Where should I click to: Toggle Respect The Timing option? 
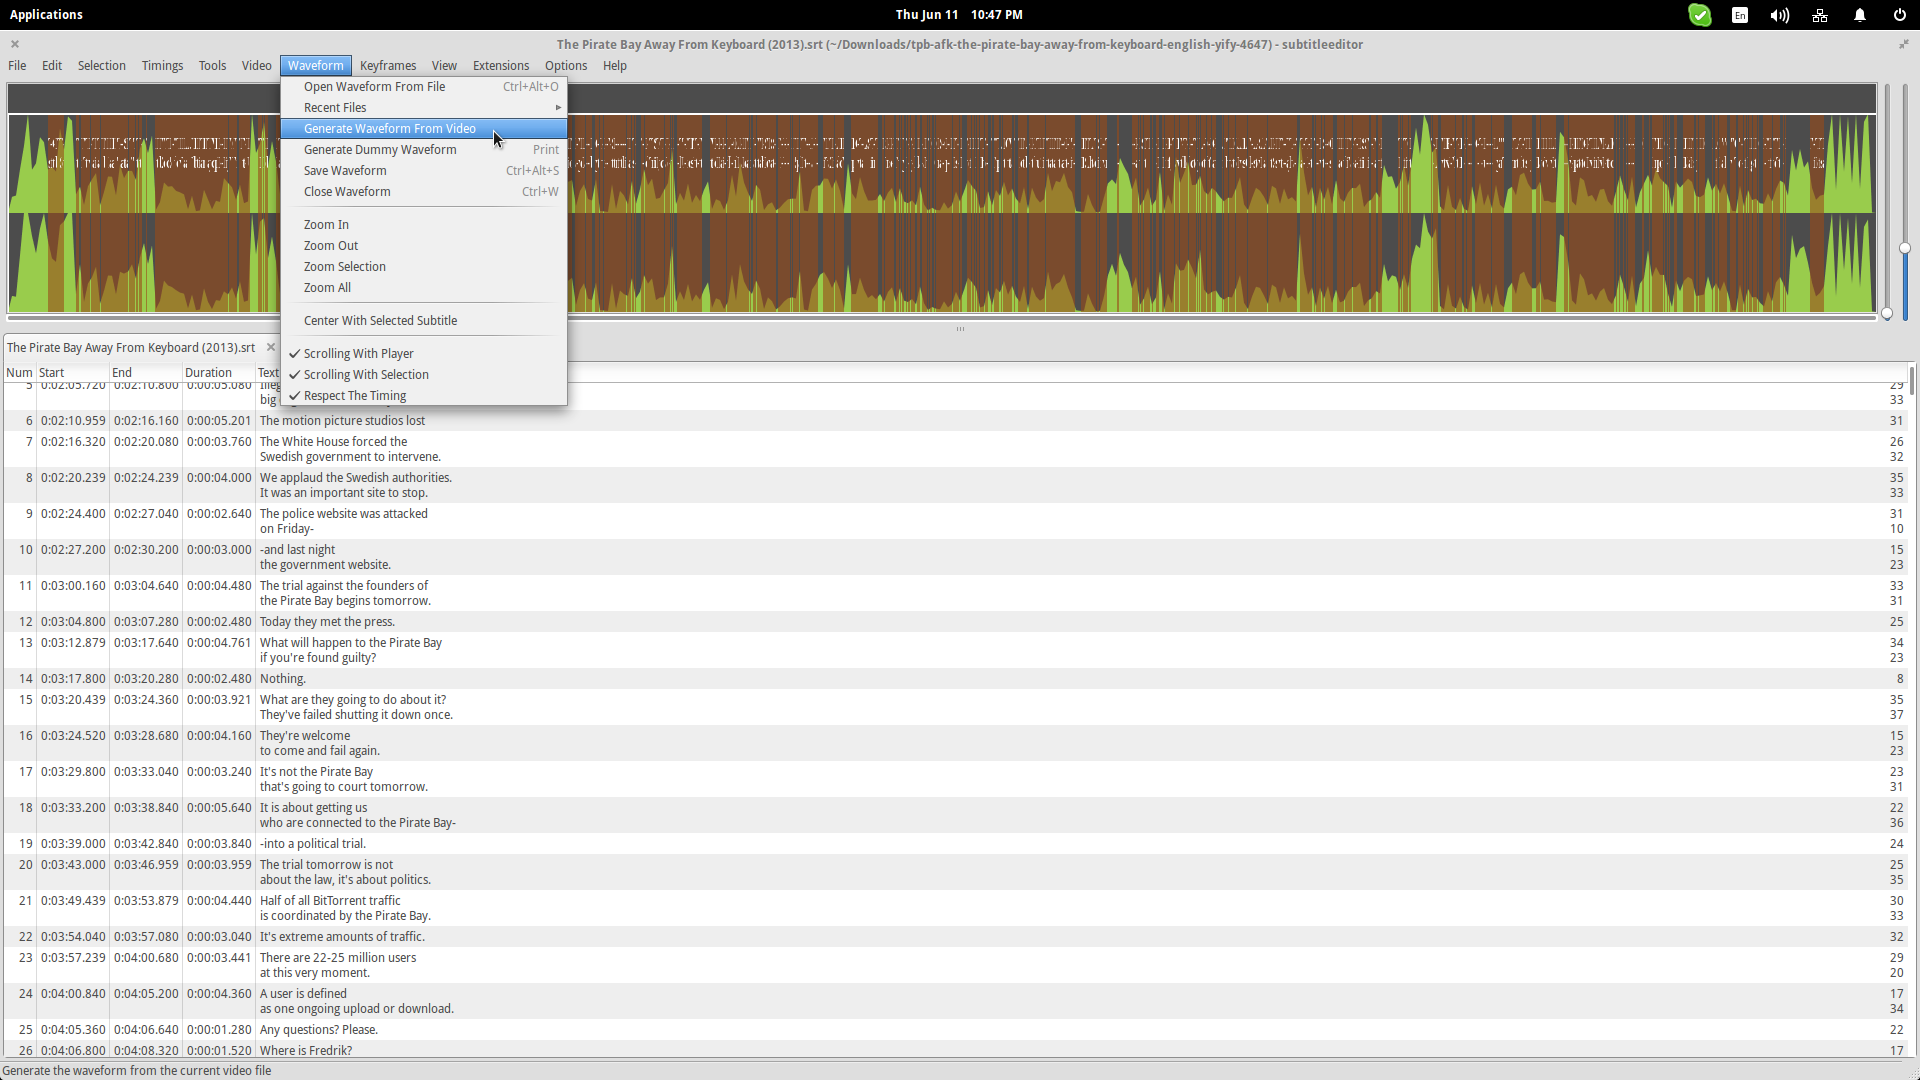(x=424, y=395)
